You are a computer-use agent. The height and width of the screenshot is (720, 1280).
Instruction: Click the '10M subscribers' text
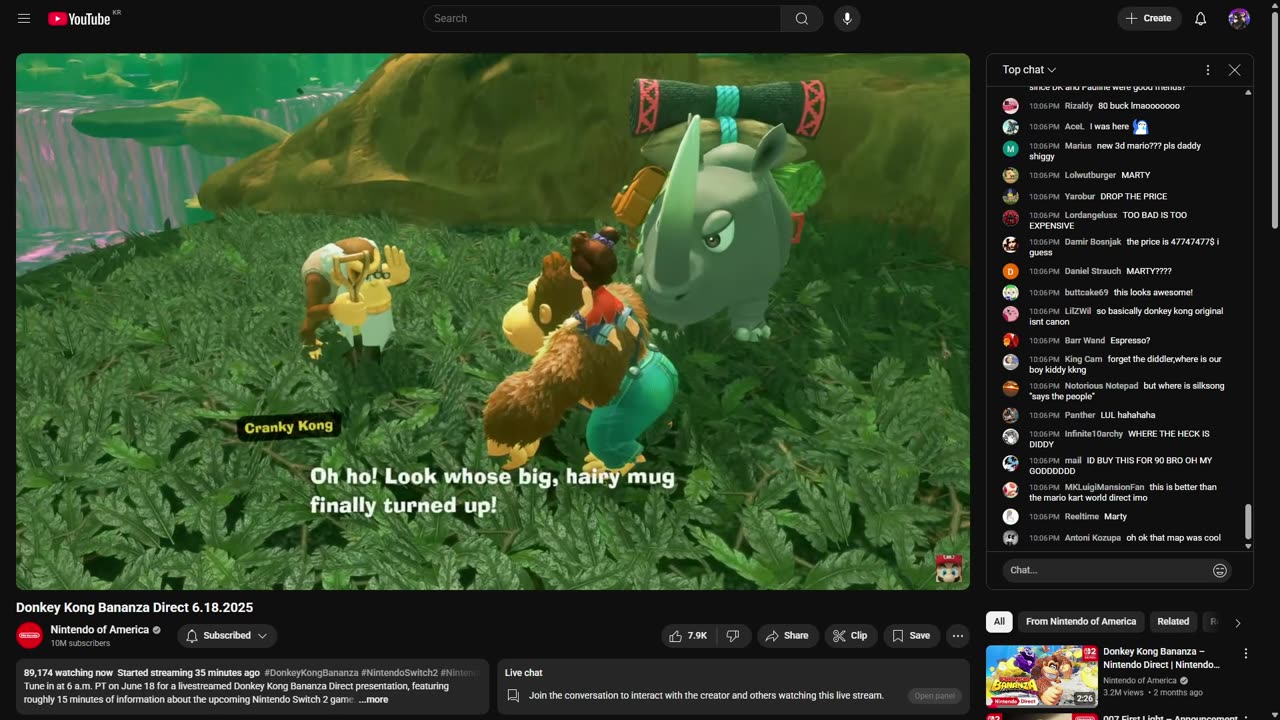[x=81, y=643]
